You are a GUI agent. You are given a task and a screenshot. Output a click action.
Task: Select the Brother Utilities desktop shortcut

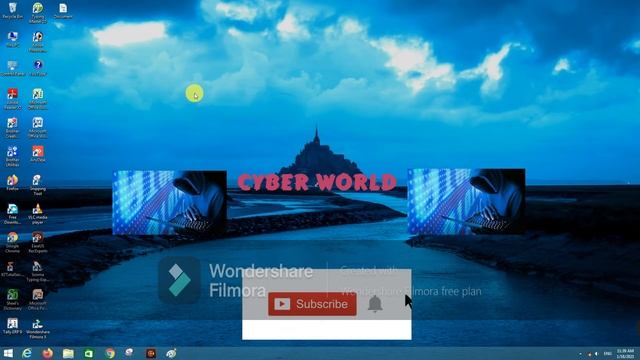coord(13,156)
